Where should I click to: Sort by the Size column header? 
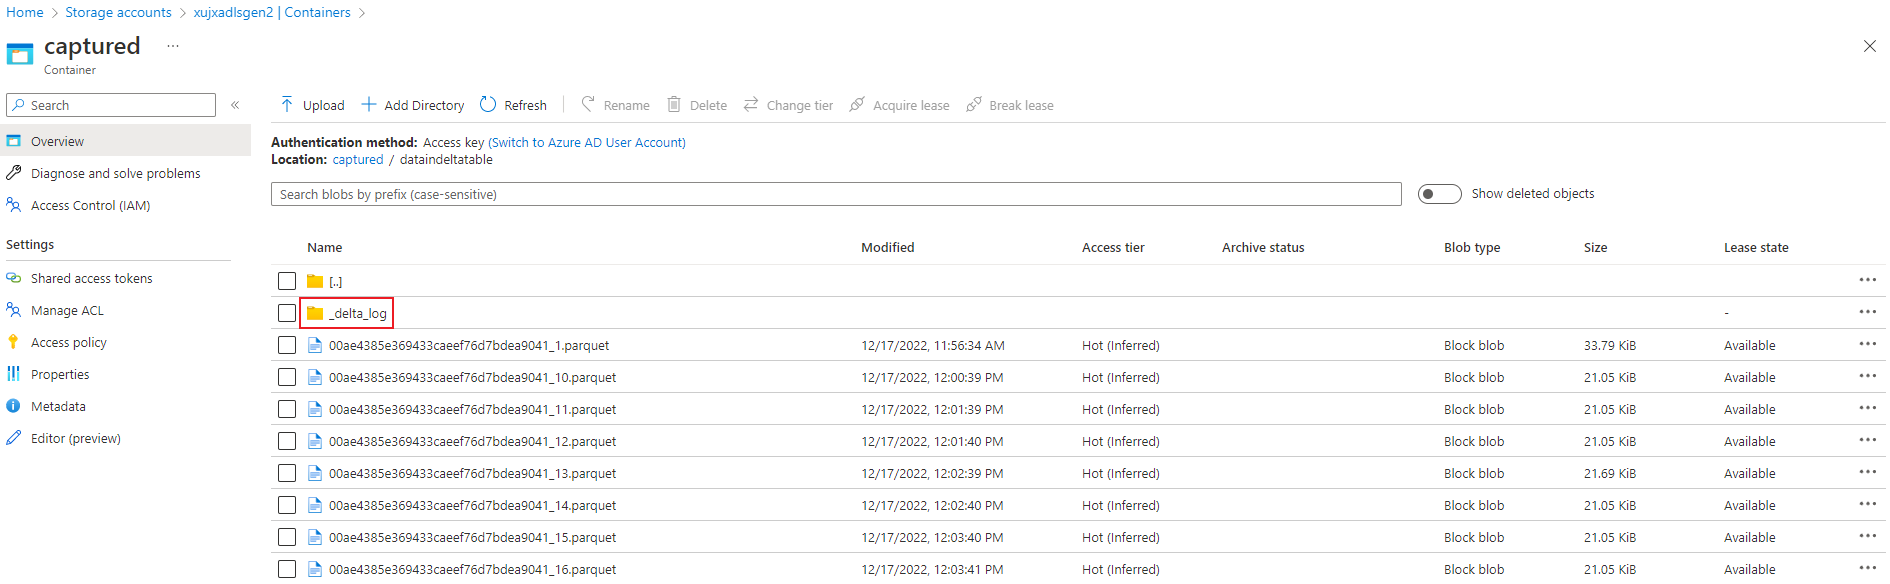(x=1596, y=247)
